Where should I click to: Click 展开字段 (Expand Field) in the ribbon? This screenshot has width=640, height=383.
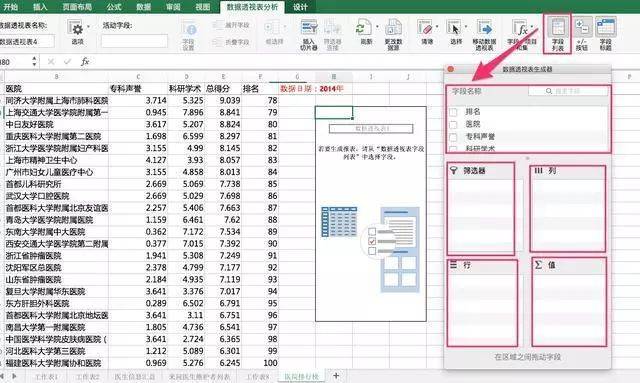pyautogui.click(x=231, y=25)
